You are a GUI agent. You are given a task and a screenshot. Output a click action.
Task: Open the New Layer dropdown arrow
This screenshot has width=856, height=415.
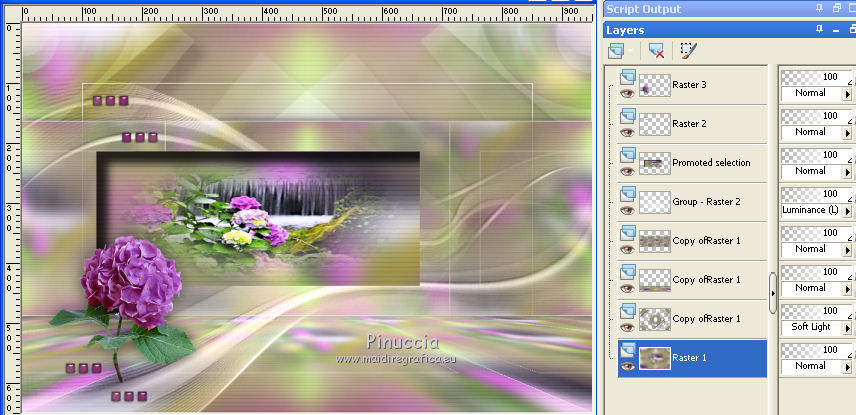tap(631, 52)
